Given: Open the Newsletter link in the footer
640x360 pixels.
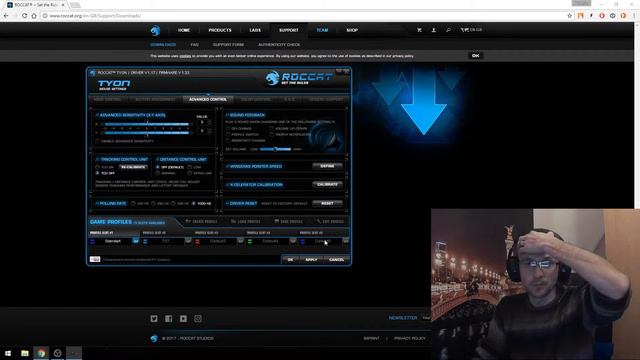Looking at the screenshot, I should (403, 318).
